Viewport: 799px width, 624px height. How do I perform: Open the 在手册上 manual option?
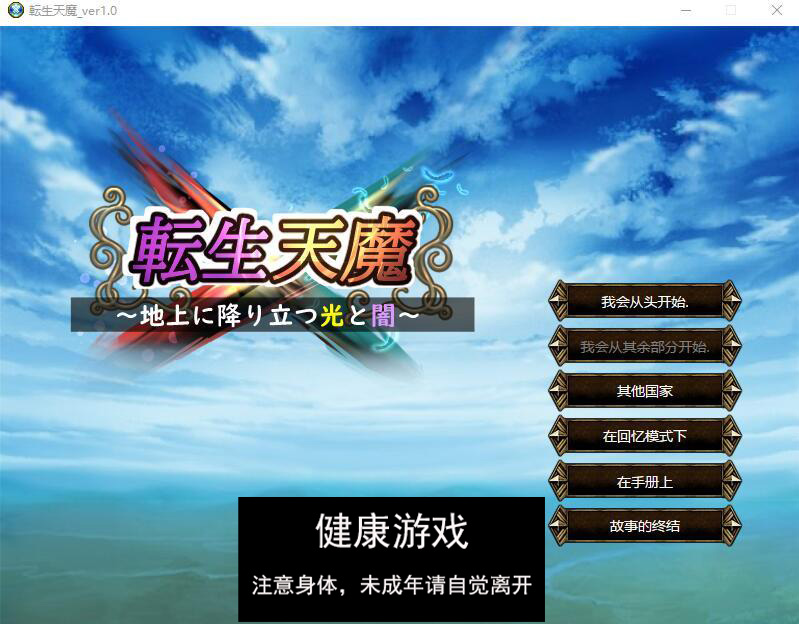pos(645,481)
